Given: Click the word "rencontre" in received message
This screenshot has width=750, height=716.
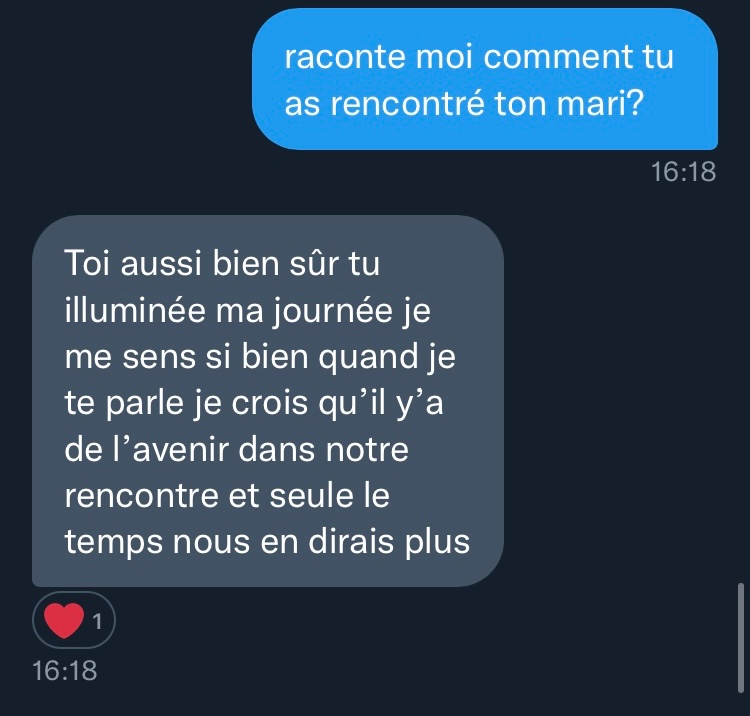Looking at the screenshot, I should click(x=142, y=496).
